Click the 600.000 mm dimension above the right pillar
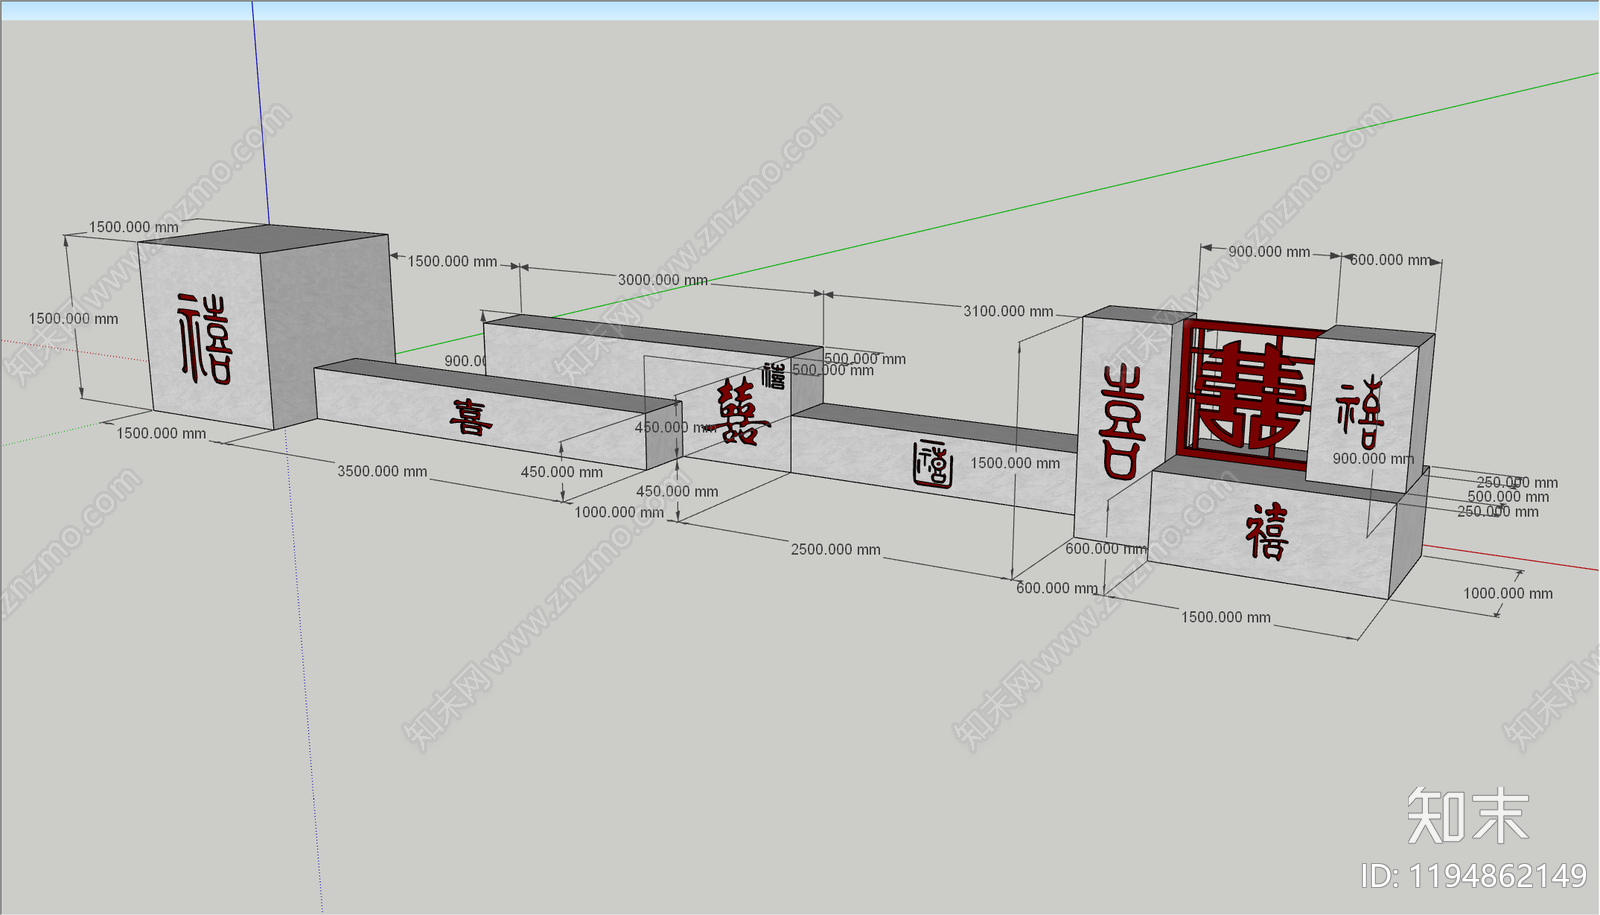The width and height of the screenshot is (1600, 915). tap(1390, 260)
